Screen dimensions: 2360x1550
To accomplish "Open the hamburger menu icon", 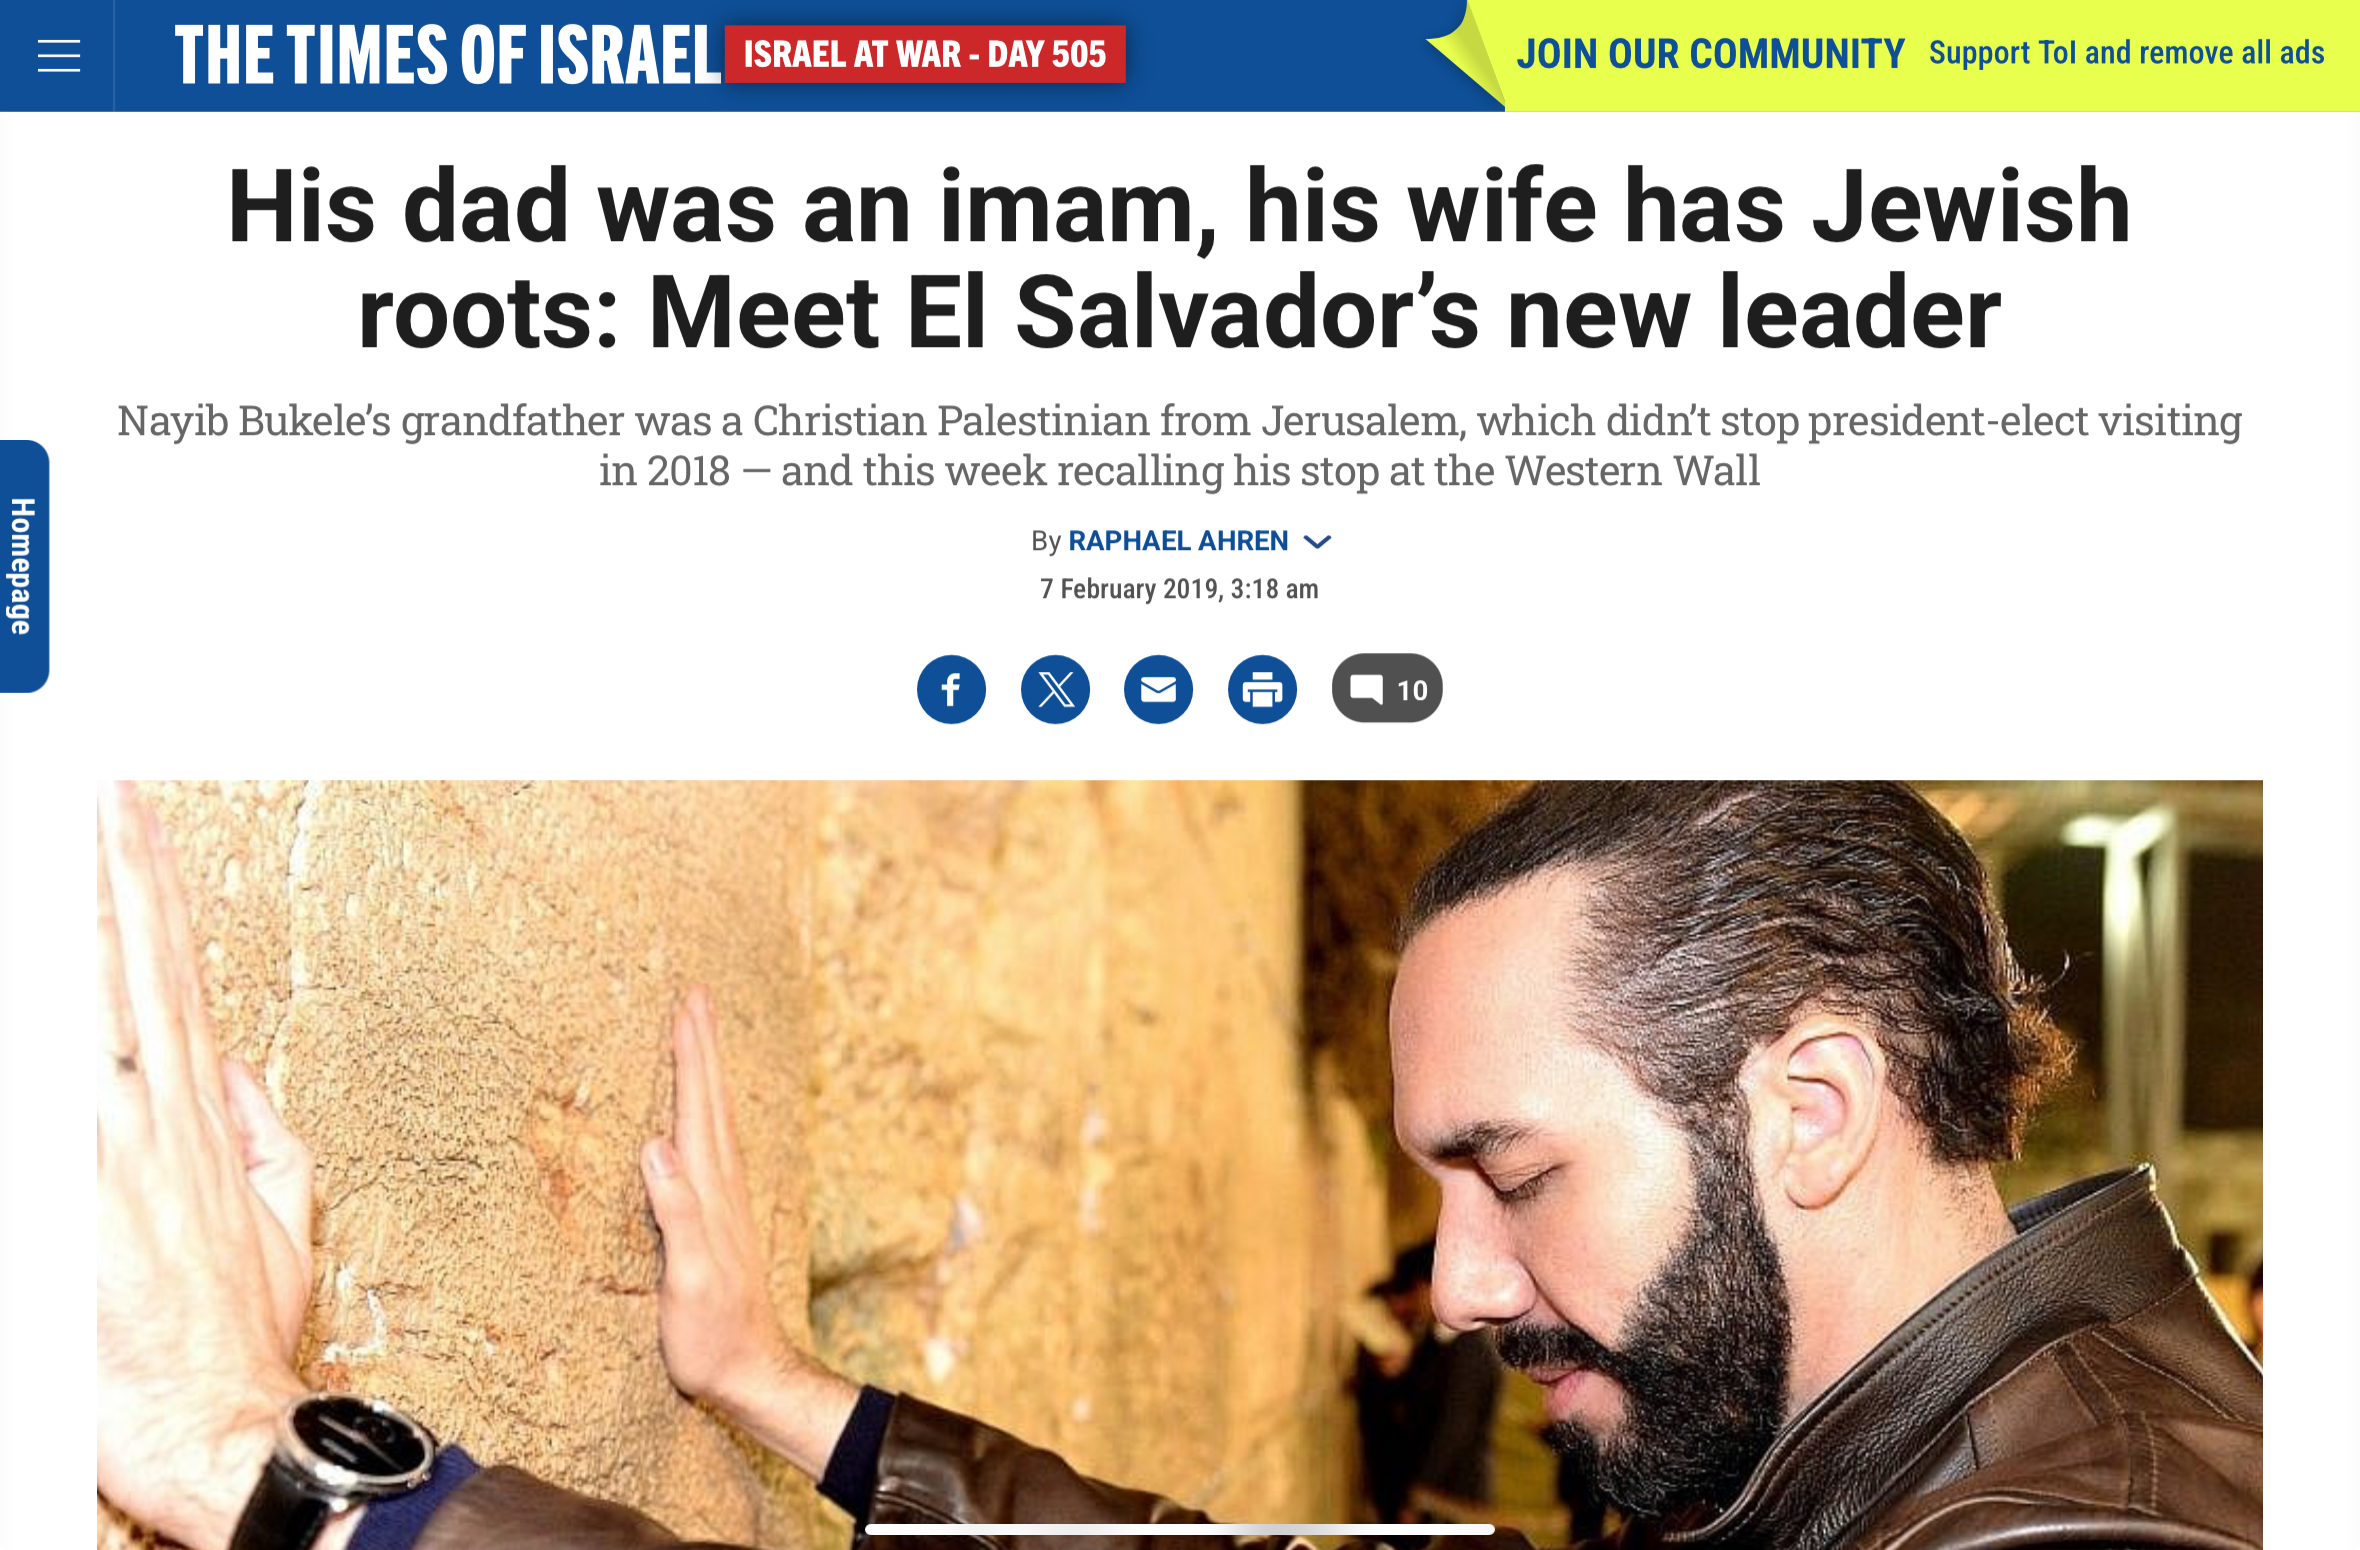I will point(58,55).
